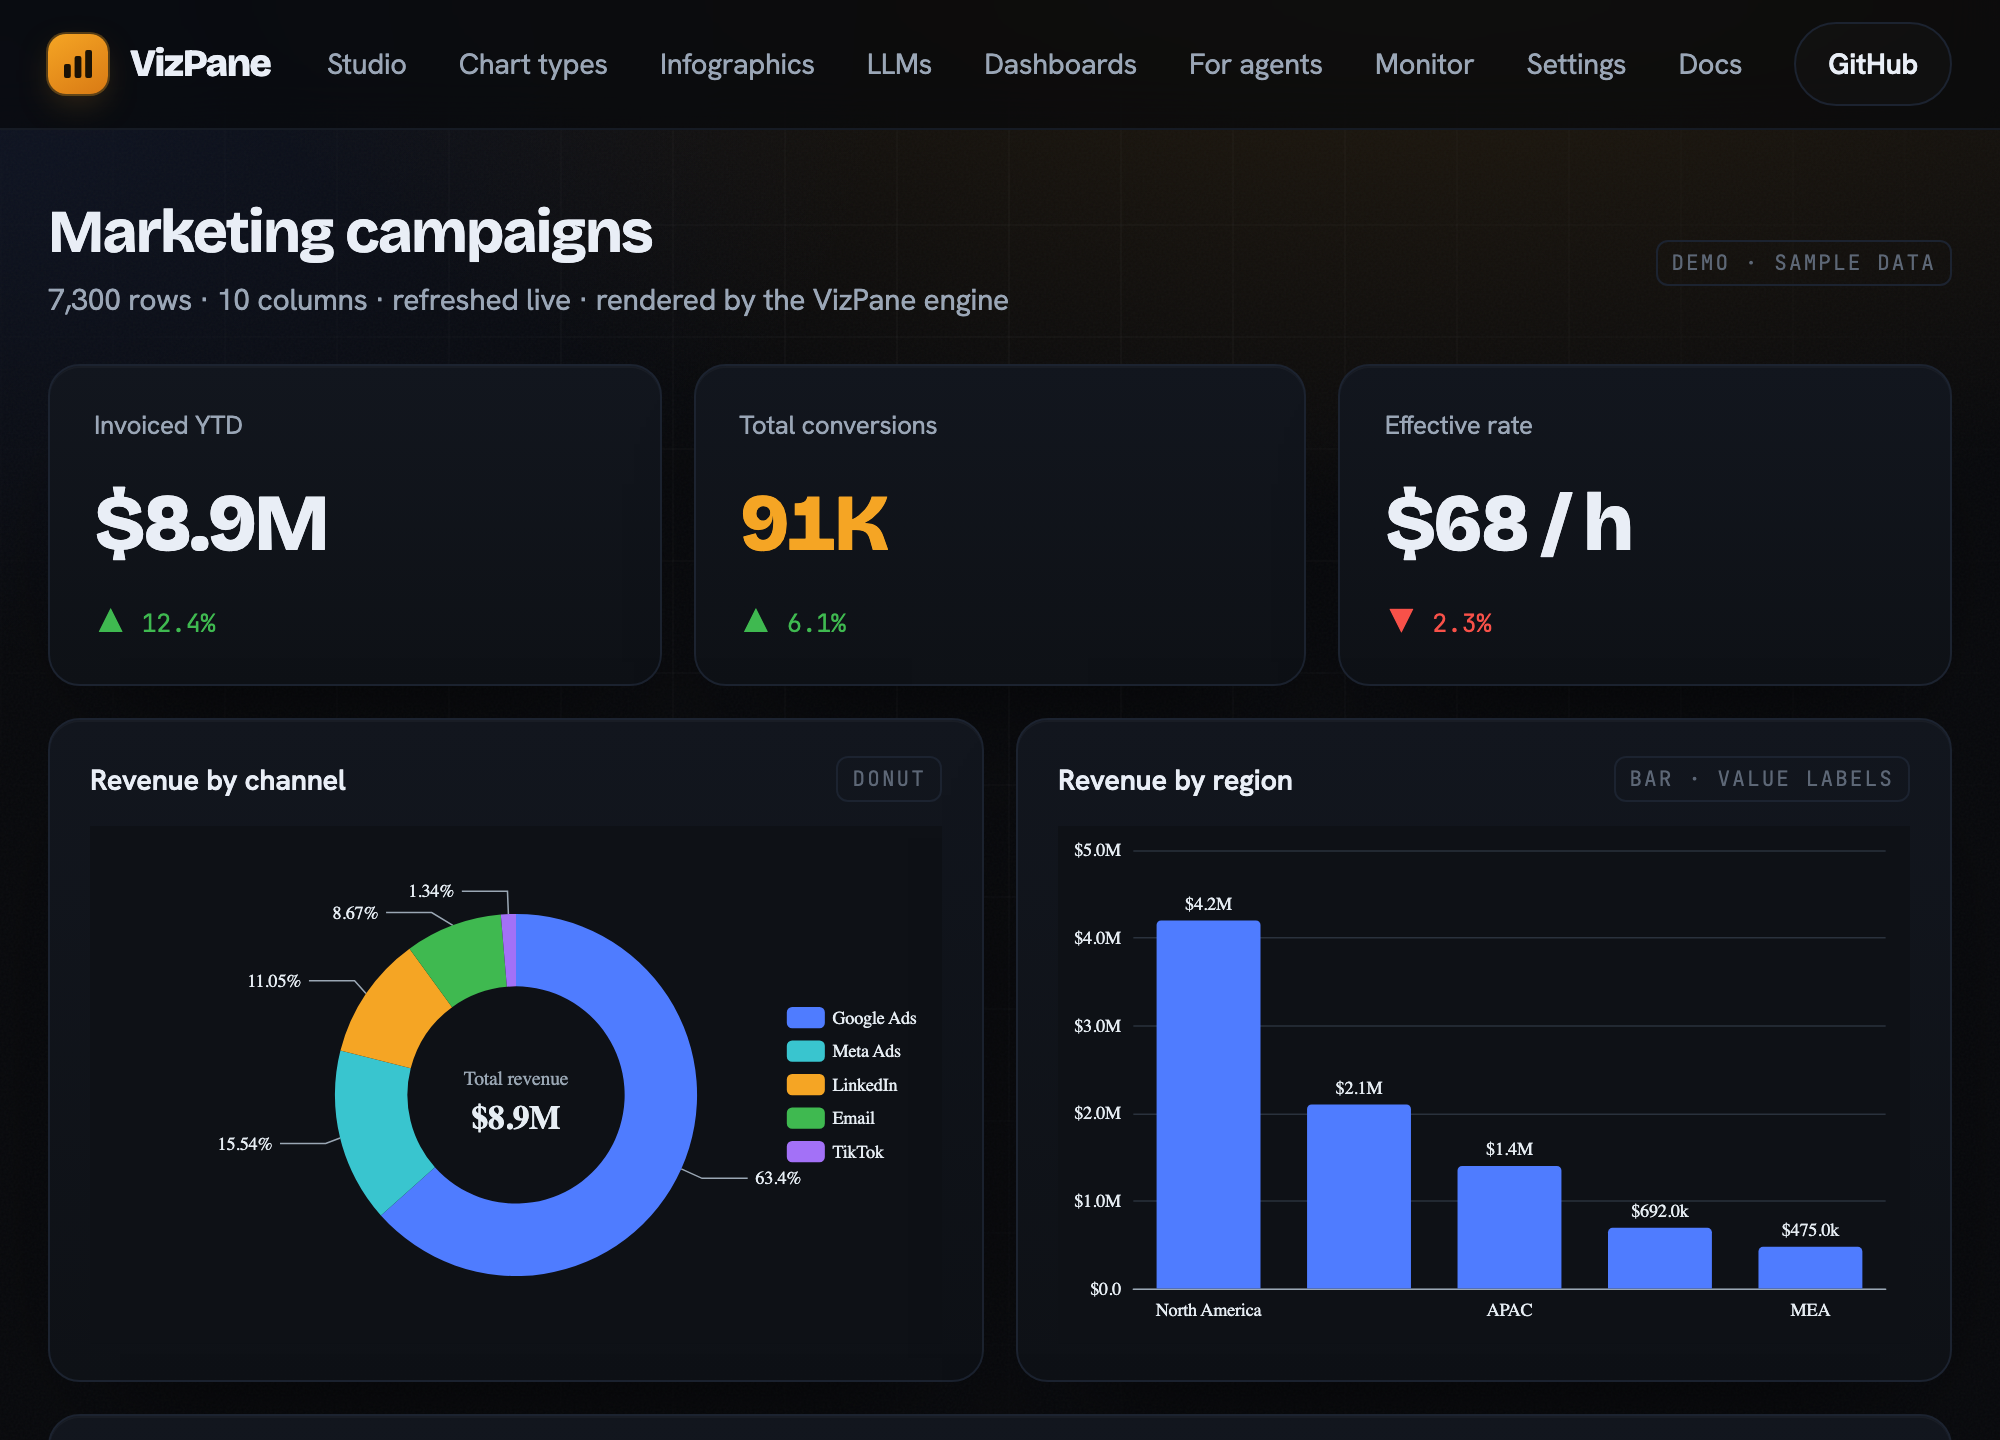Click the $2.1M revenue bar
This screenshot has height=1440, width=2000.
tap(1358, 1196)
